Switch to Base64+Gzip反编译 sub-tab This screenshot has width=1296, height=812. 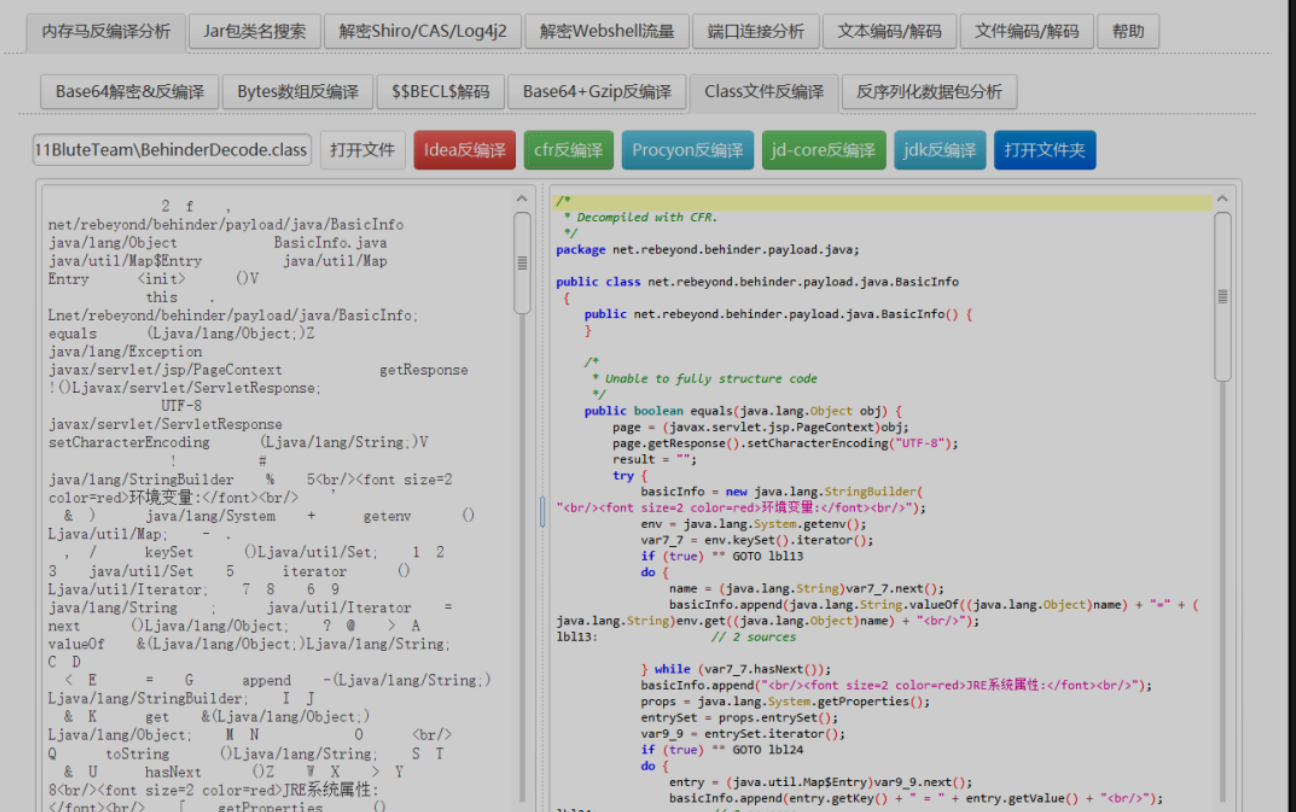[x=597, y=91]
